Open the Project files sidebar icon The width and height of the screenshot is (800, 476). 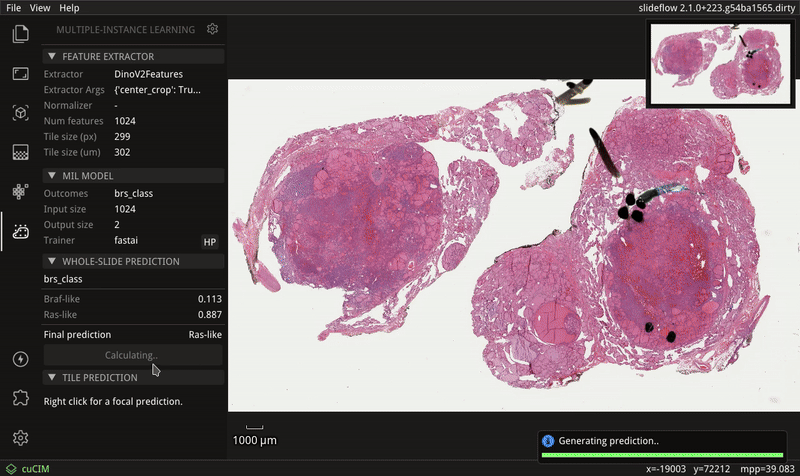pyautogui.click(x=20, y=35)
